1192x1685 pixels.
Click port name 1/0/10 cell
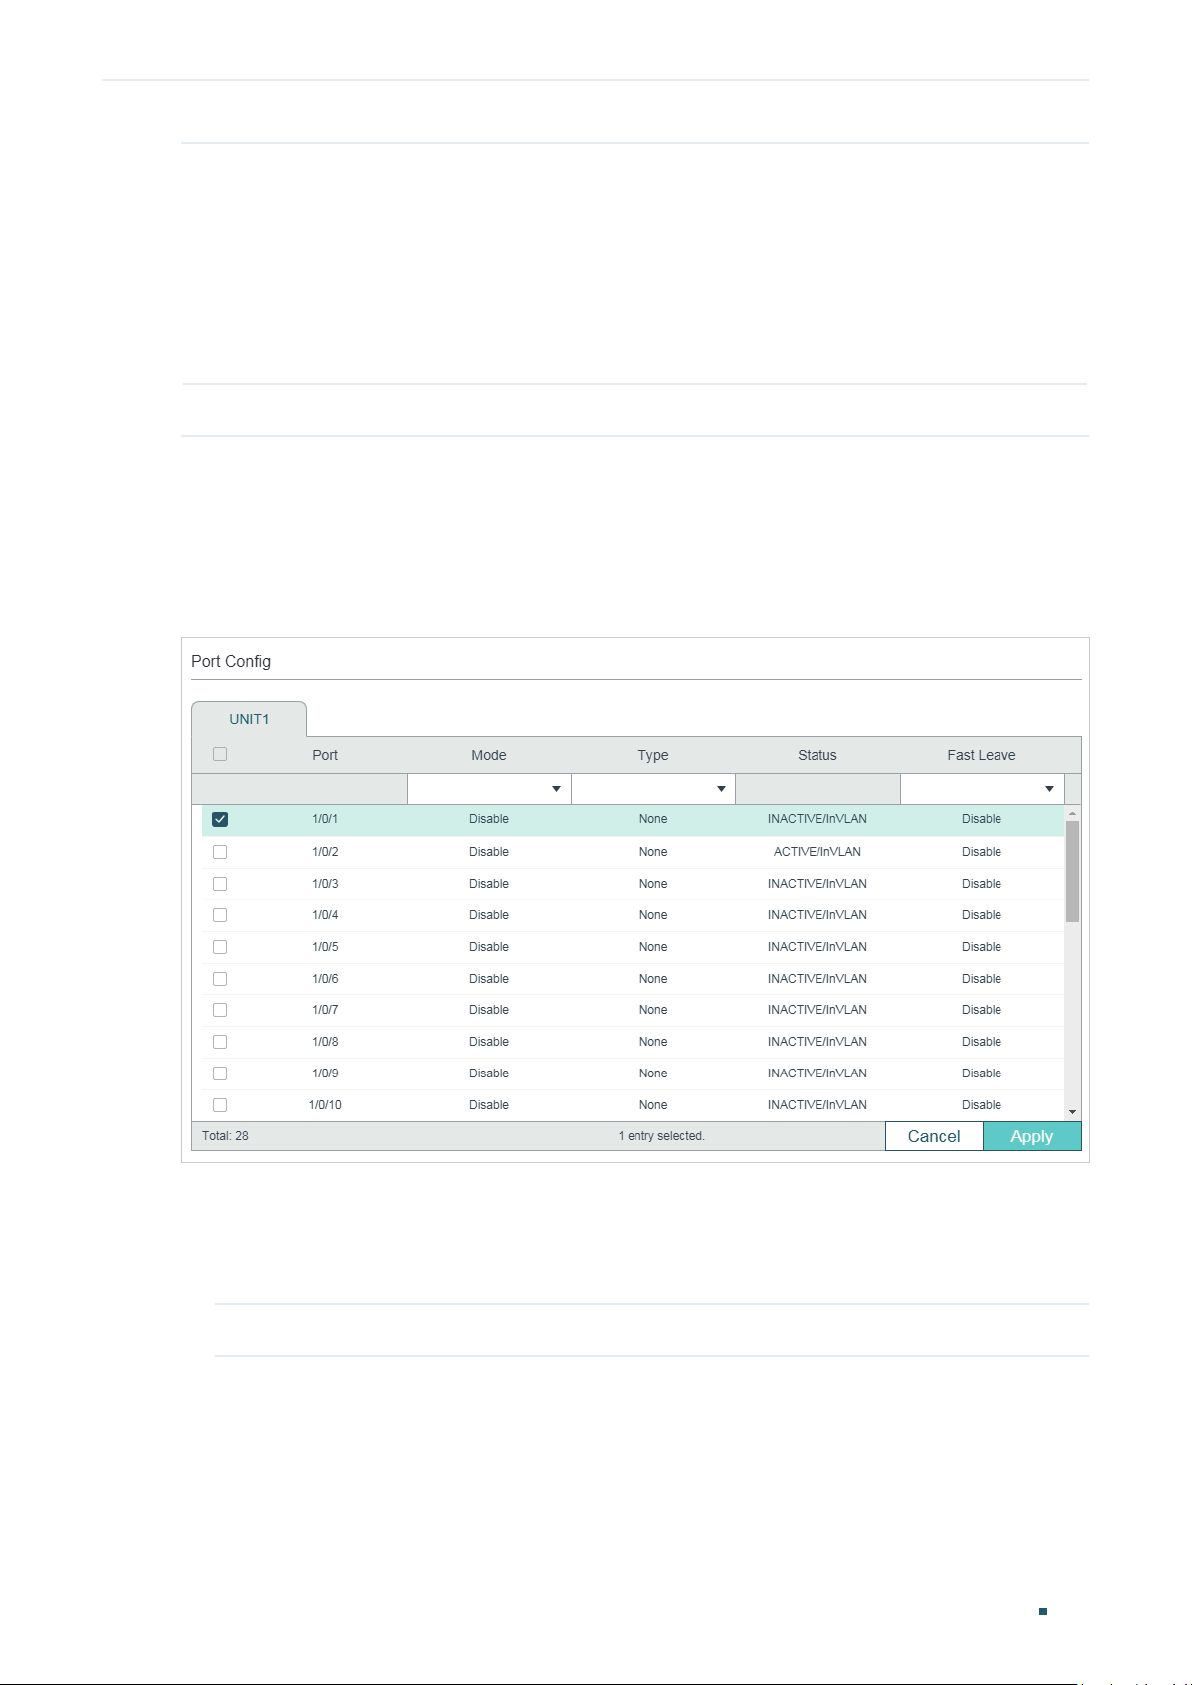pyautogui.click(x=325, y=1105)
